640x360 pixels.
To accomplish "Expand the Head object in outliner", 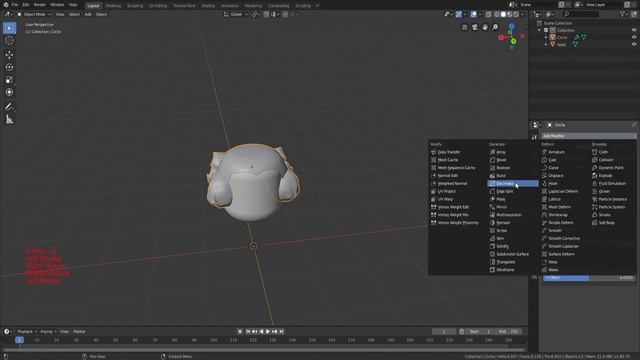I will pos(546,44).
